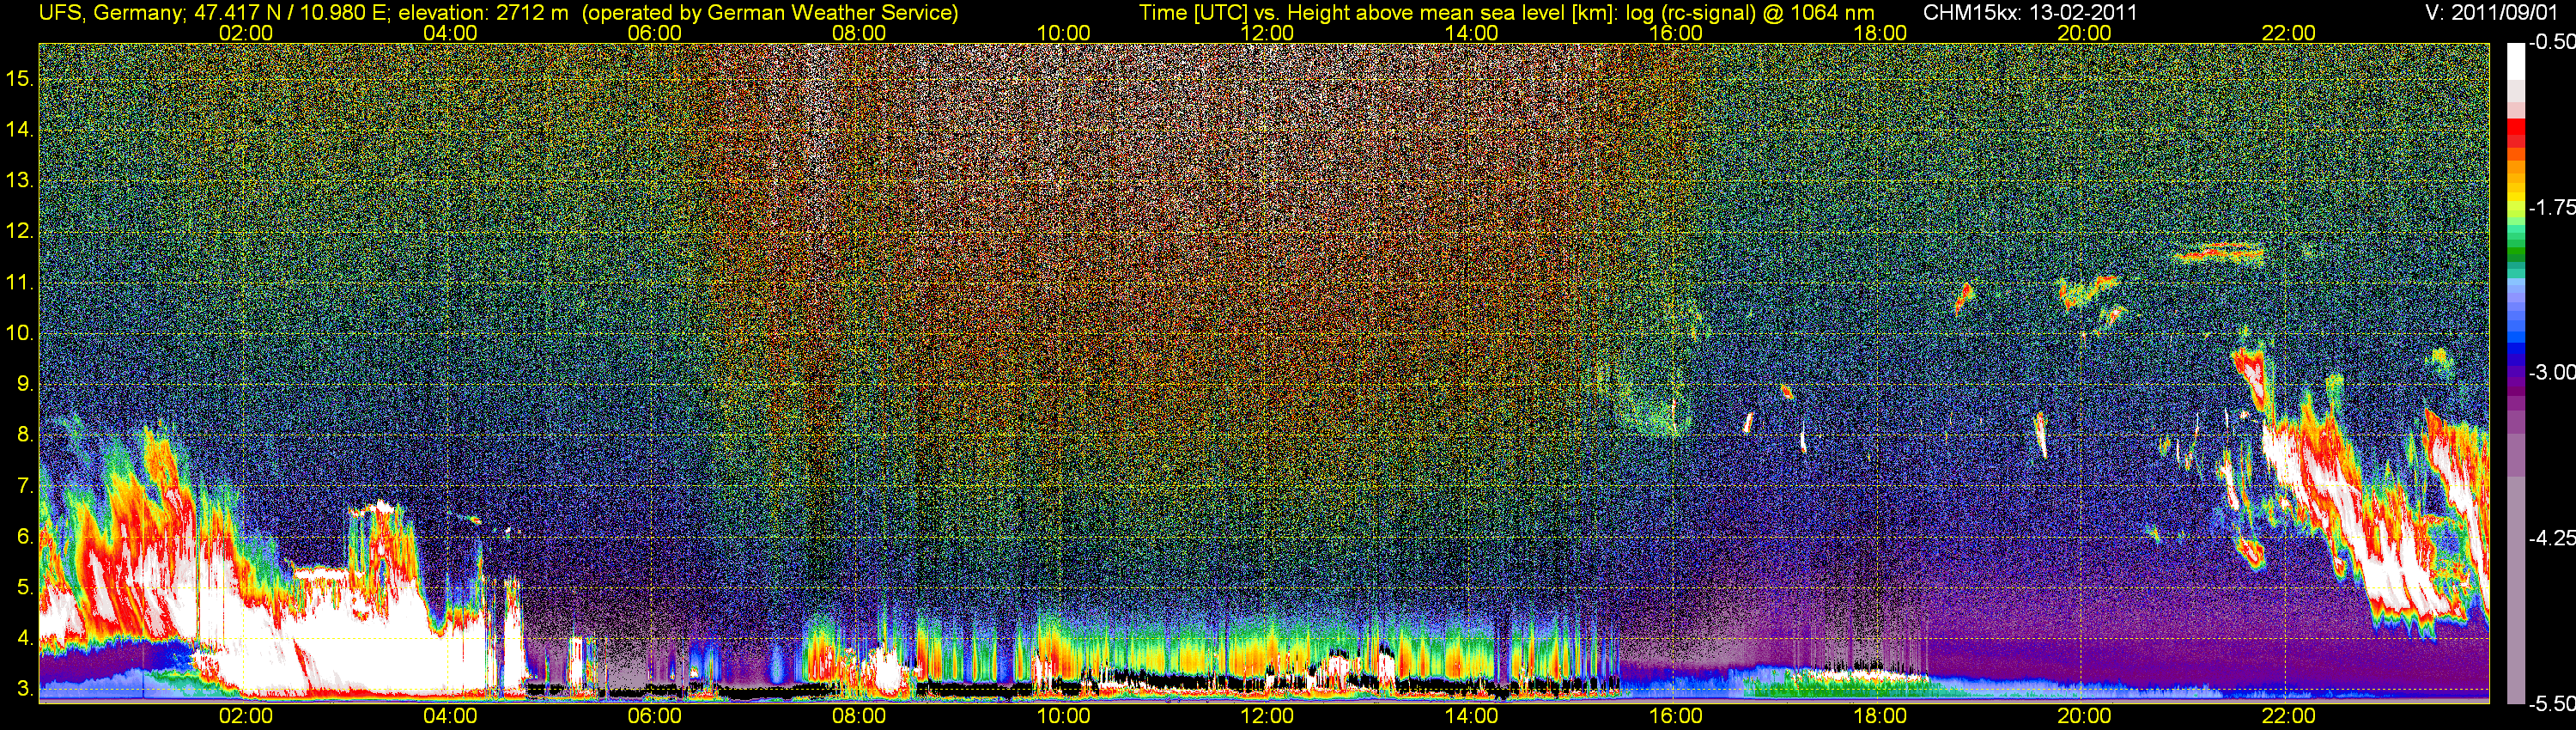Click the height axis label '8.'
Screen dimensions: 2576x730
(25, 435)
